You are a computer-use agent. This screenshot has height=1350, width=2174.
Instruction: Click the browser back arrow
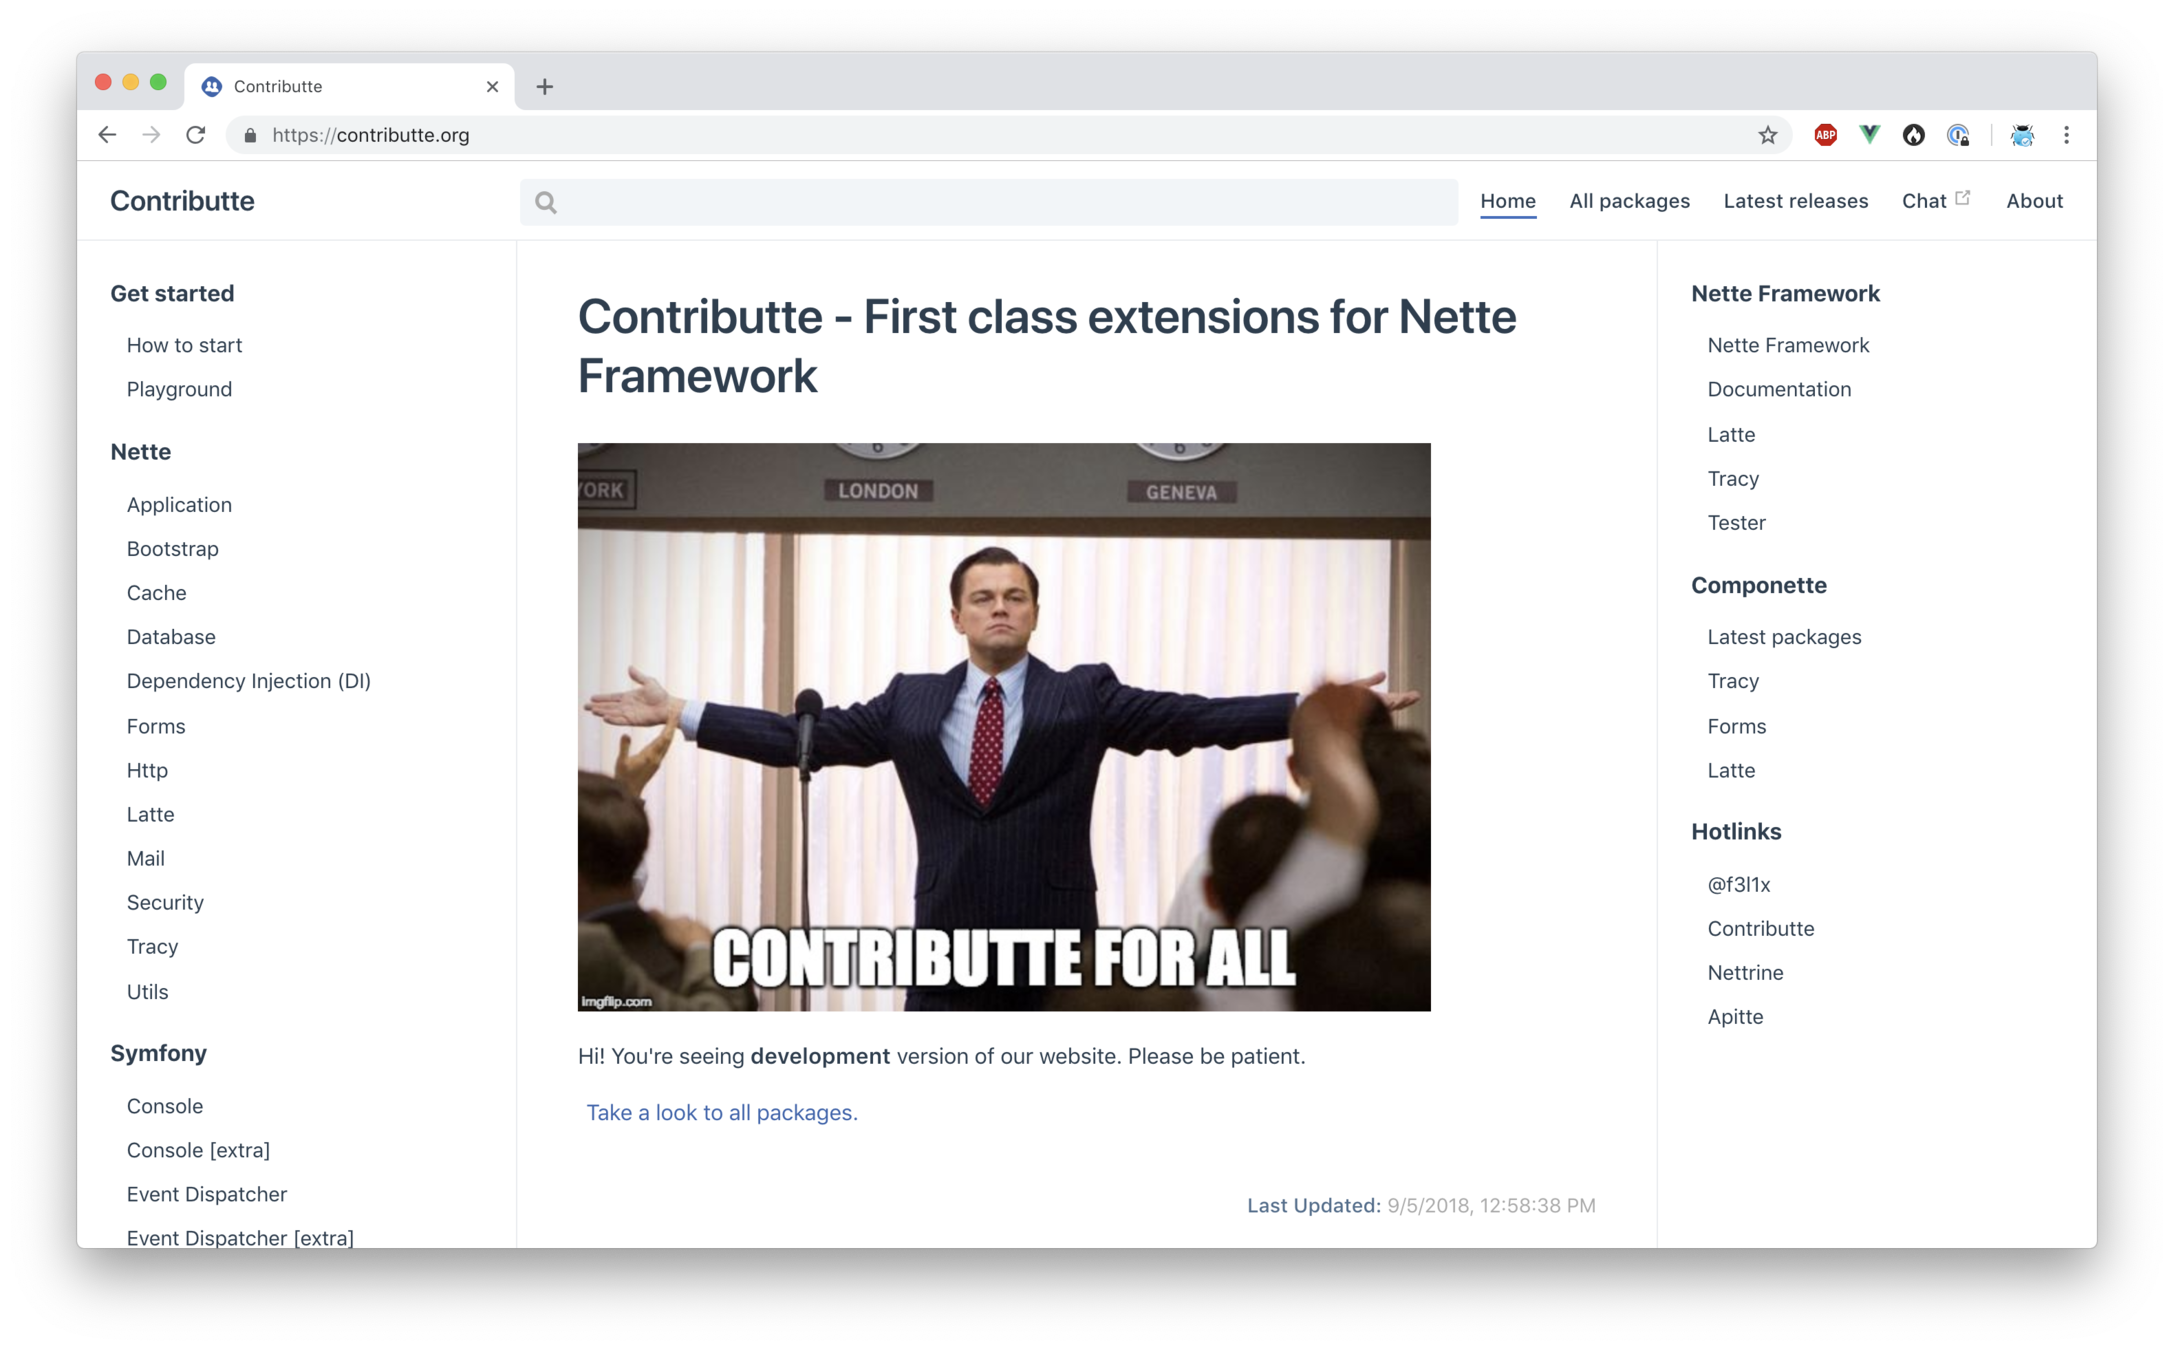tap(107, 135)
